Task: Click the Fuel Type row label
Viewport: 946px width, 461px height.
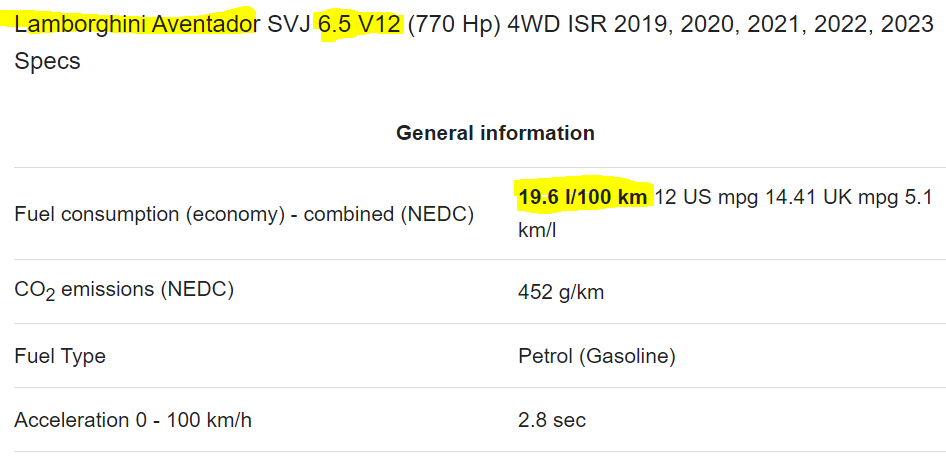Action: coord(60,356)
